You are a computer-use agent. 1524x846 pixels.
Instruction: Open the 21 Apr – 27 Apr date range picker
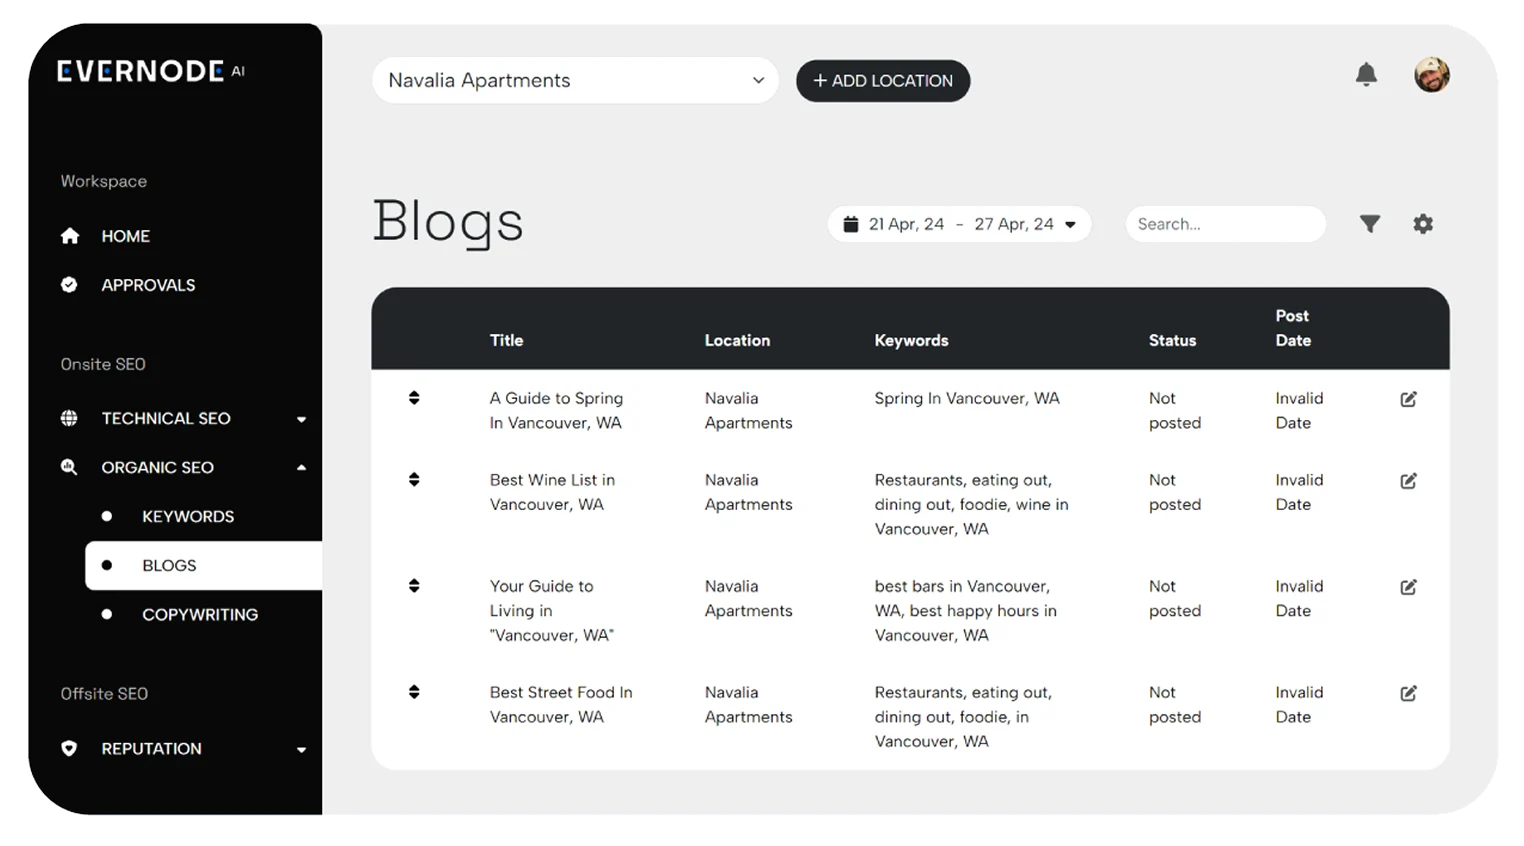pyautogui.click(x=959, y=224)
